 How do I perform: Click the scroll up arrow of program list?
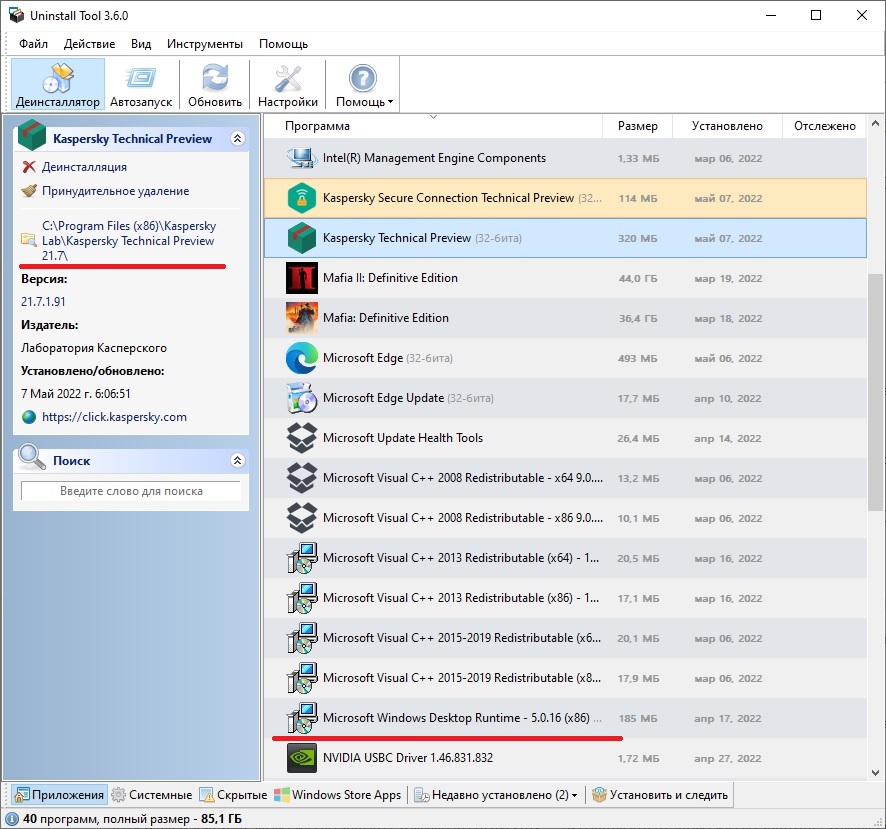pyautogui.click(x=875, y=123)
